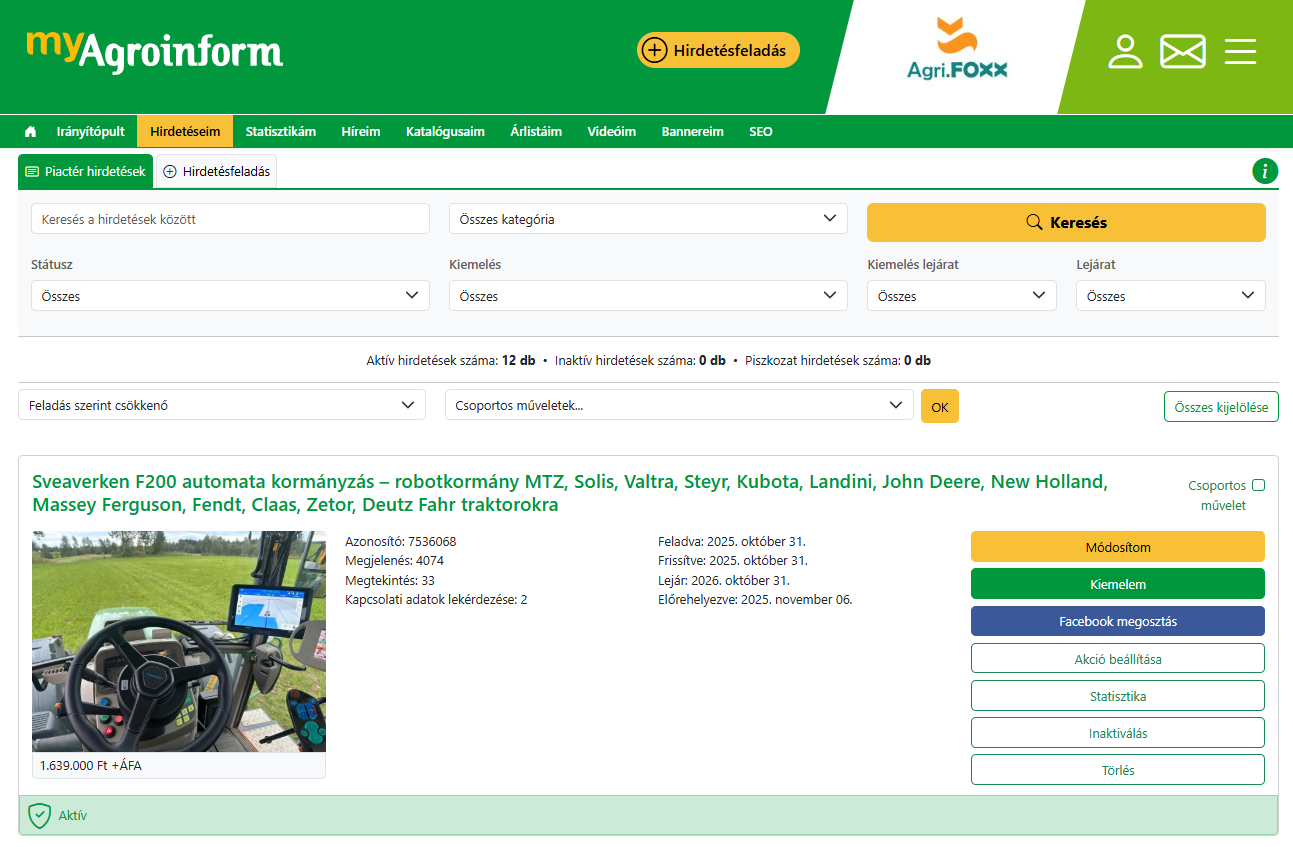
Task: Click the Aktív status shield icon
Action: point(39,815)
